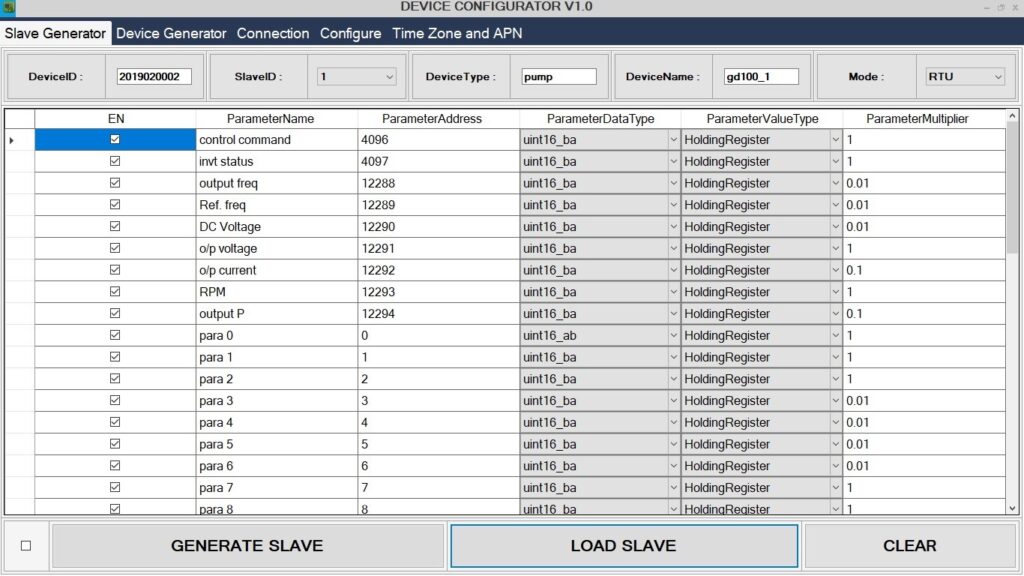Viewport: 1024px width, 576px height.
Task: Click the EN column header
Action: [116, 118]
